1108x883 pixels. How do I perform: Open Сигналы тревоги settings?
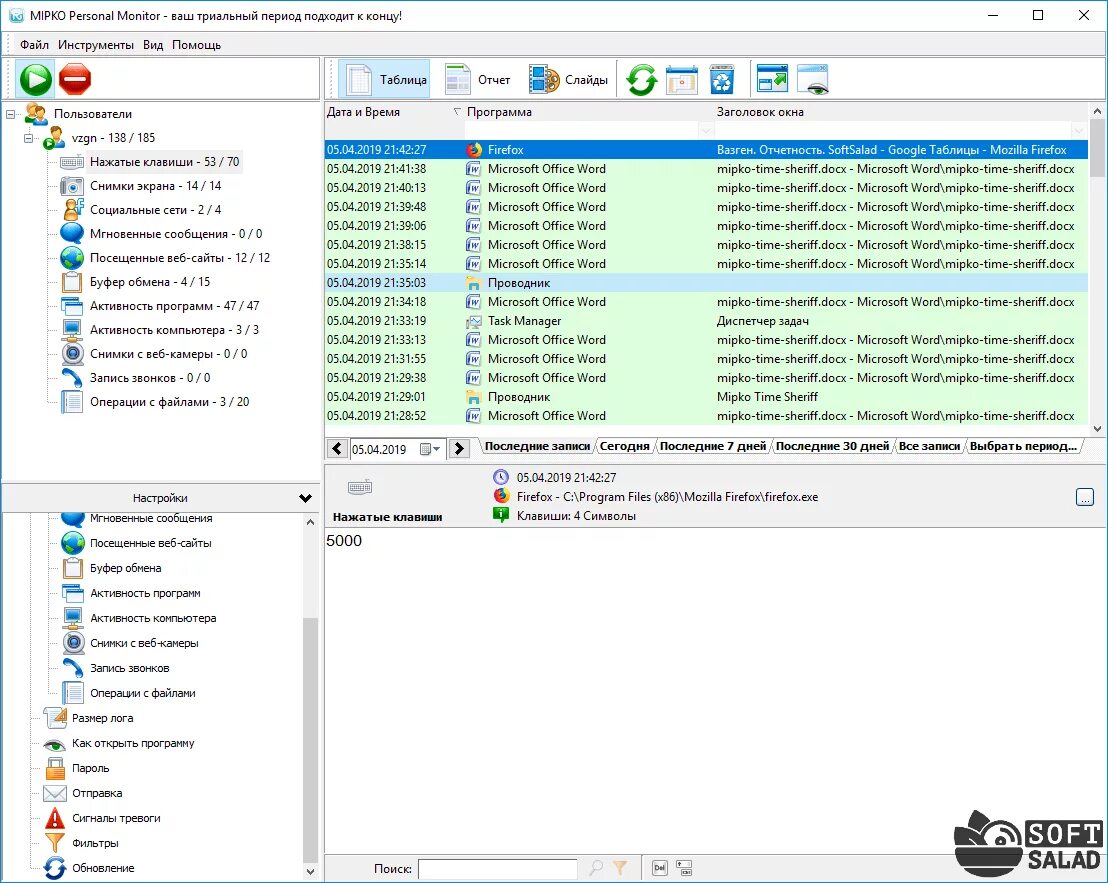[116, 818]
